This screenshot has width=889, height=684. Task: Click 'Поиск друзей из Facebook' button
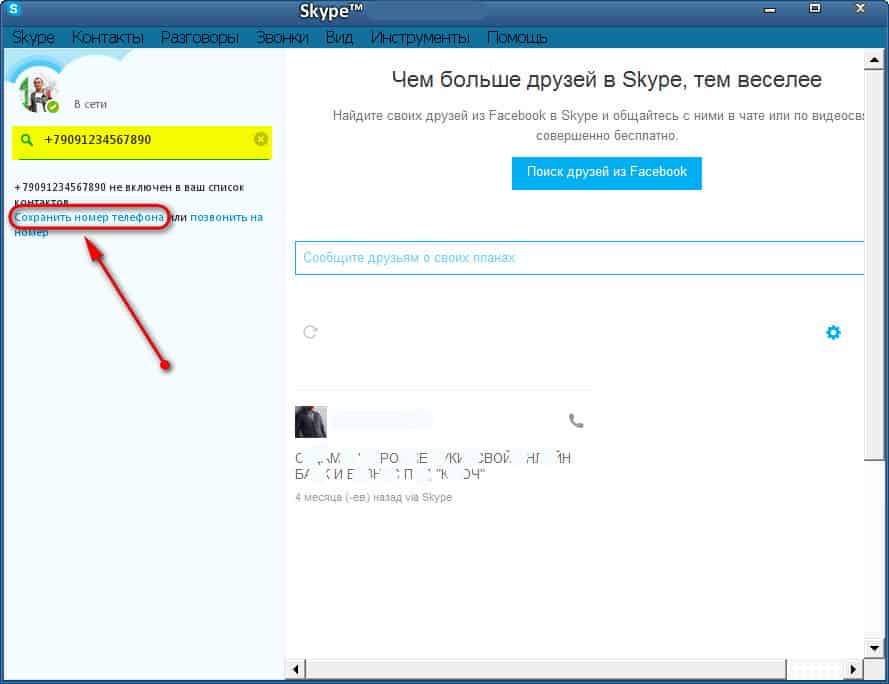(x=607, y=173)
